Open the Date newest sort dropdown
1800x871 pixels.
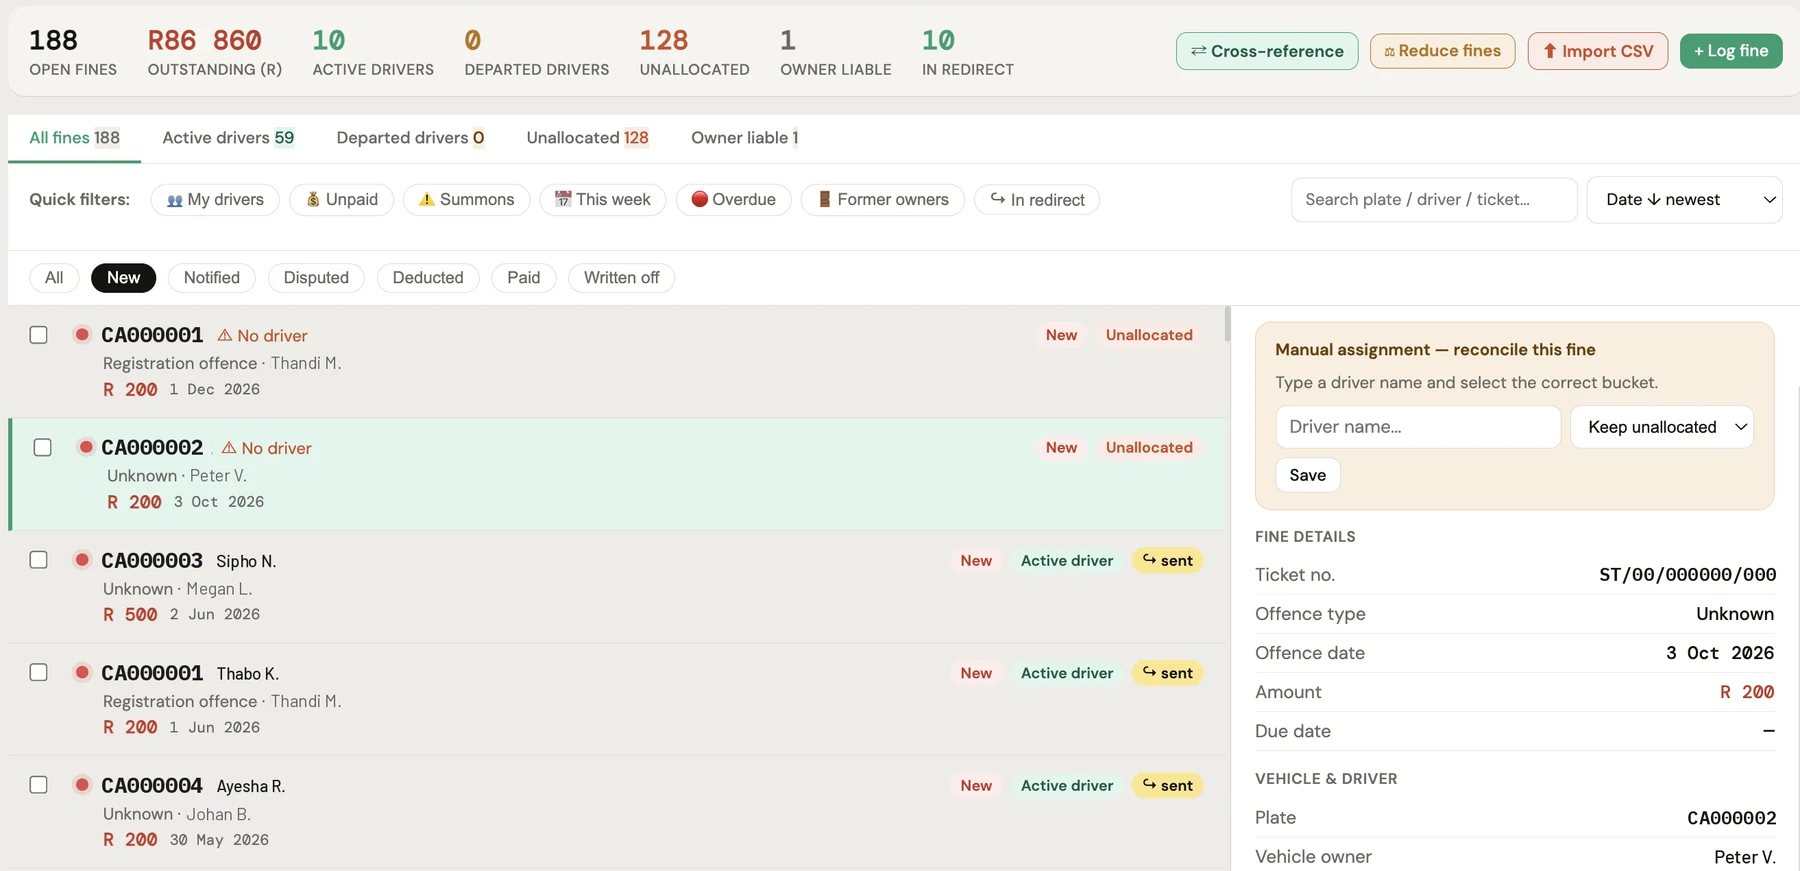1684,200
